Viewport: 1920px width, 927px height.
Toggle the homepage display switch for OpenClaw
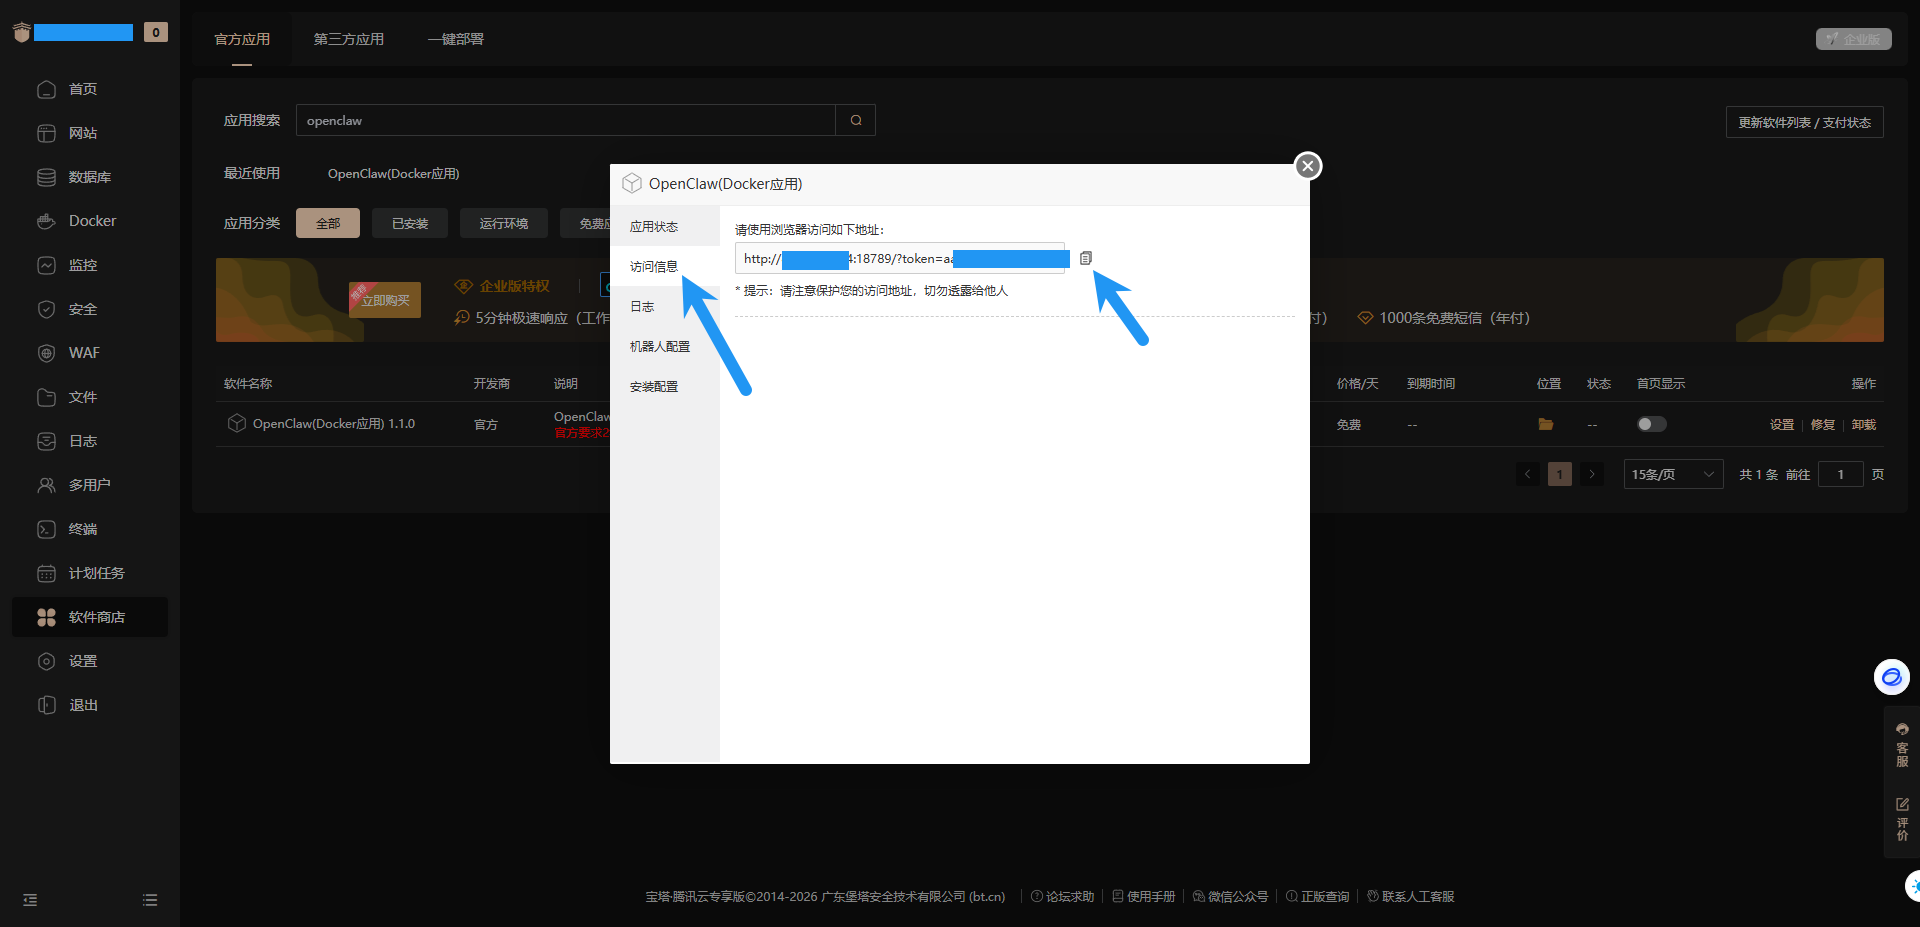tap(1651, 424)
